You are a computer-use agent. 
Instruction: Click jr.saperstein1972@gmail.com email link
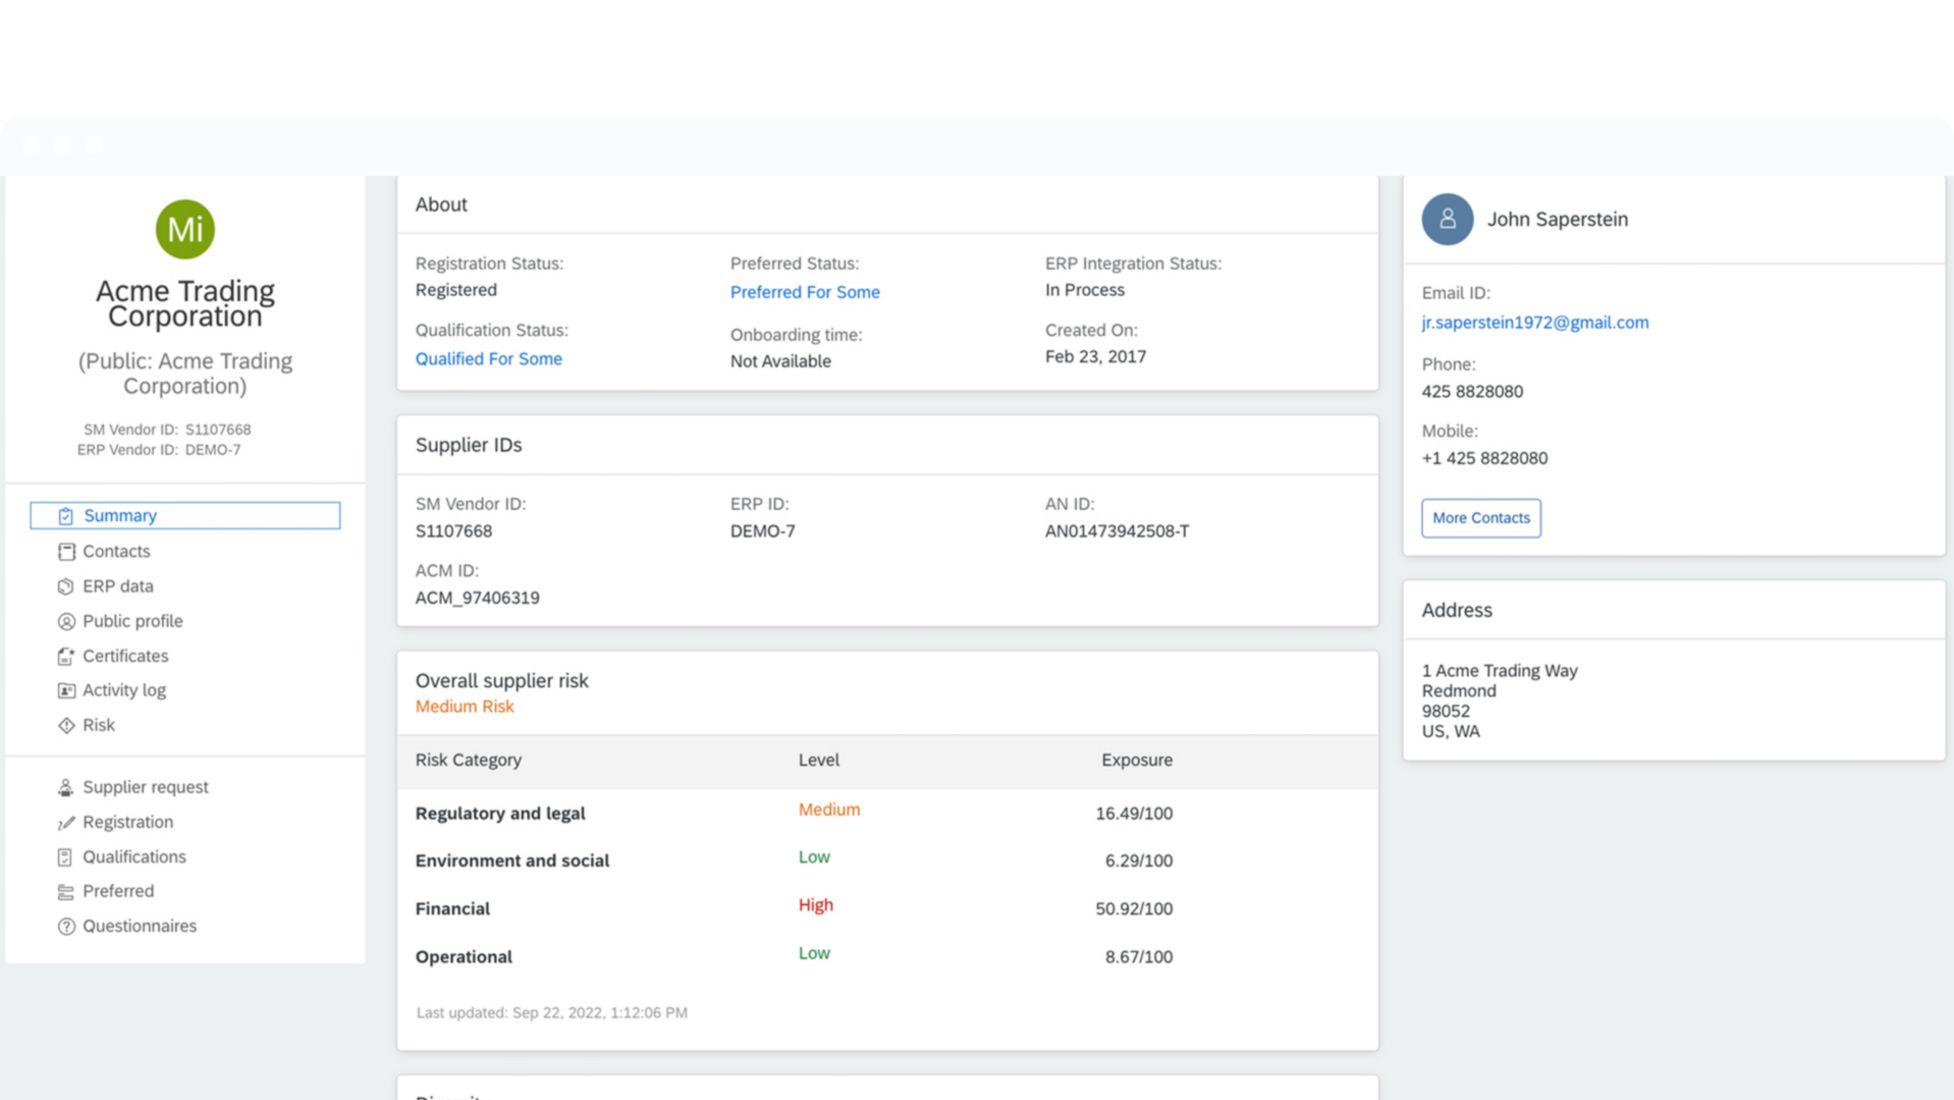click(1534, 323)
